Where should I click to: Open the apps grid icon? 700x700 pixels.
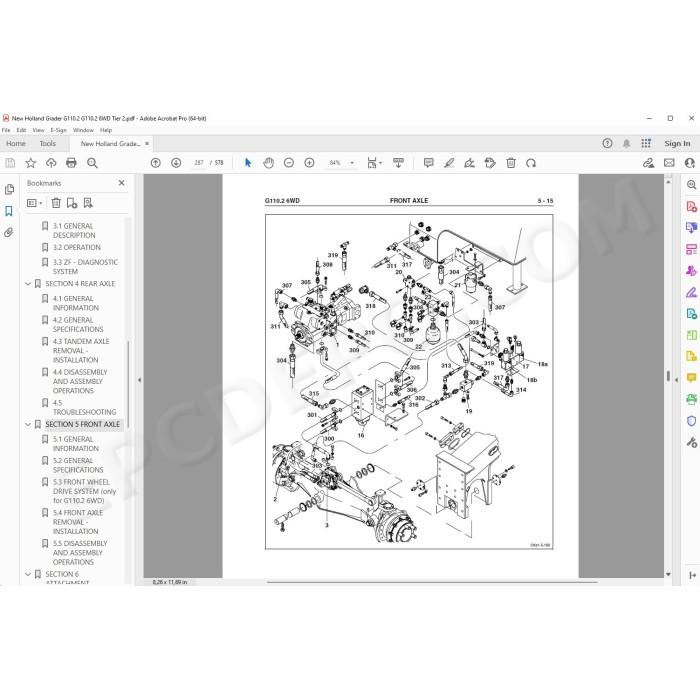click(646, 143)
